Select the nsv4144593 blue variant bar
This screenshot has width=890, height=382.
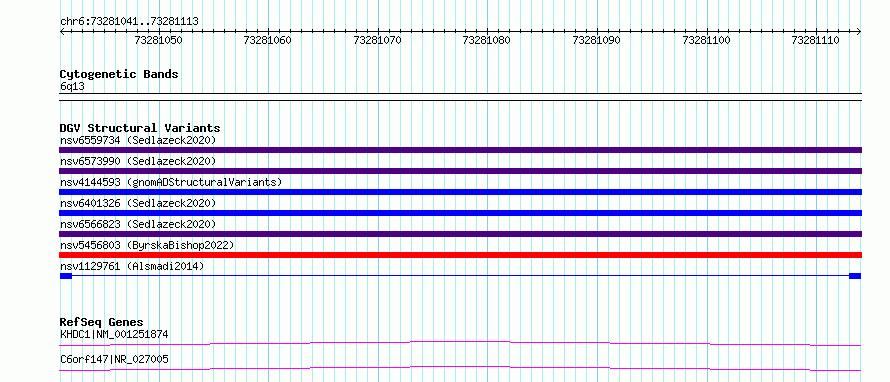460,192
